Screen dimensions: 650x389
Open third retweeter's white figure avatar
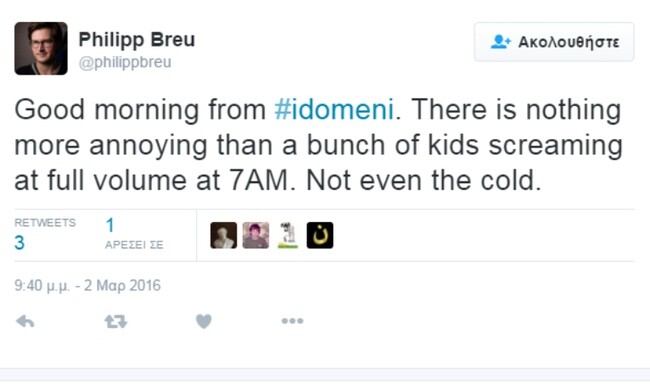pos(288,235)
